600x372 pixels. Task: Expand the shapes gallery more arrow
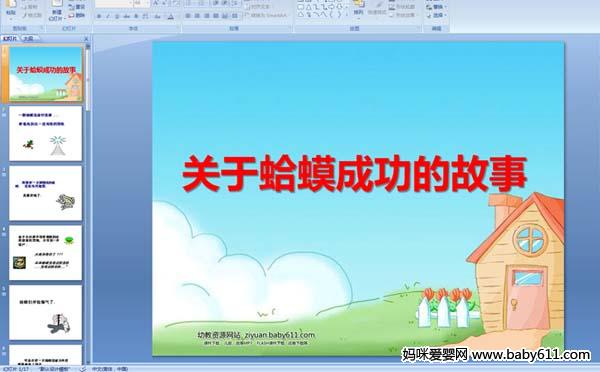point(347,15)
